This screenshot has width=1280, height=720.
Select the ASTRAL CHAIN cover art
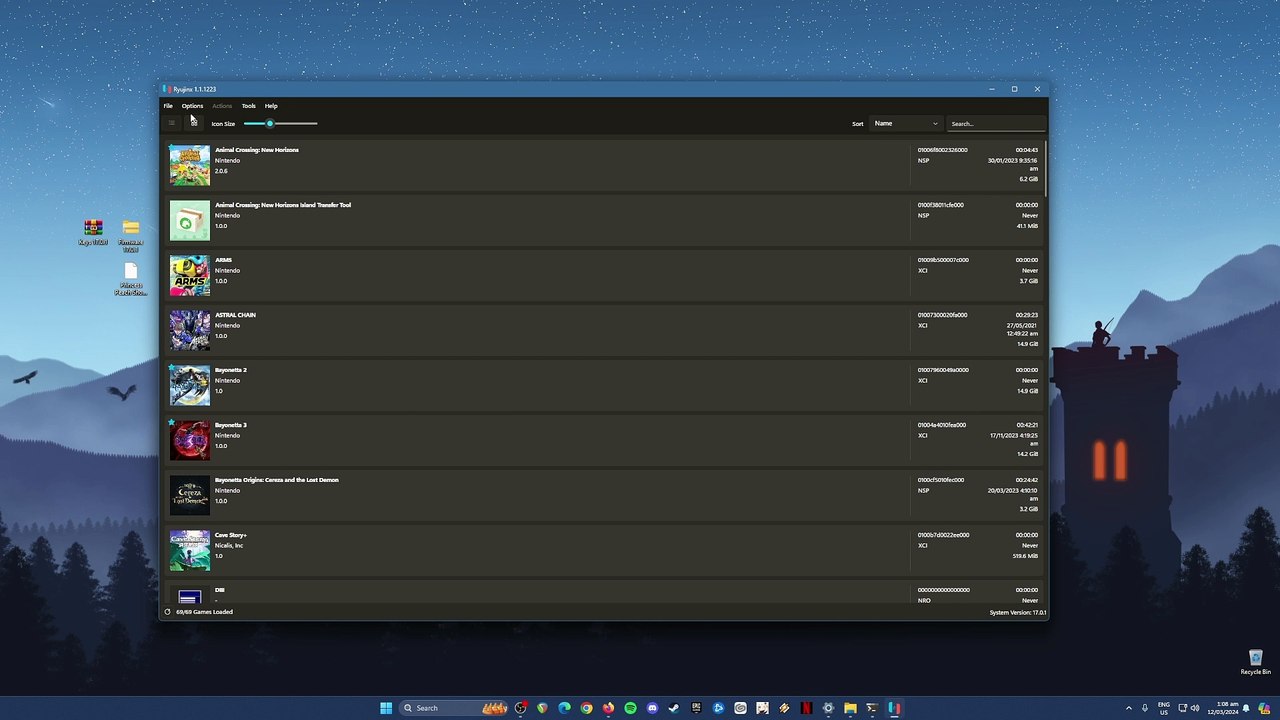click(190, 331)
